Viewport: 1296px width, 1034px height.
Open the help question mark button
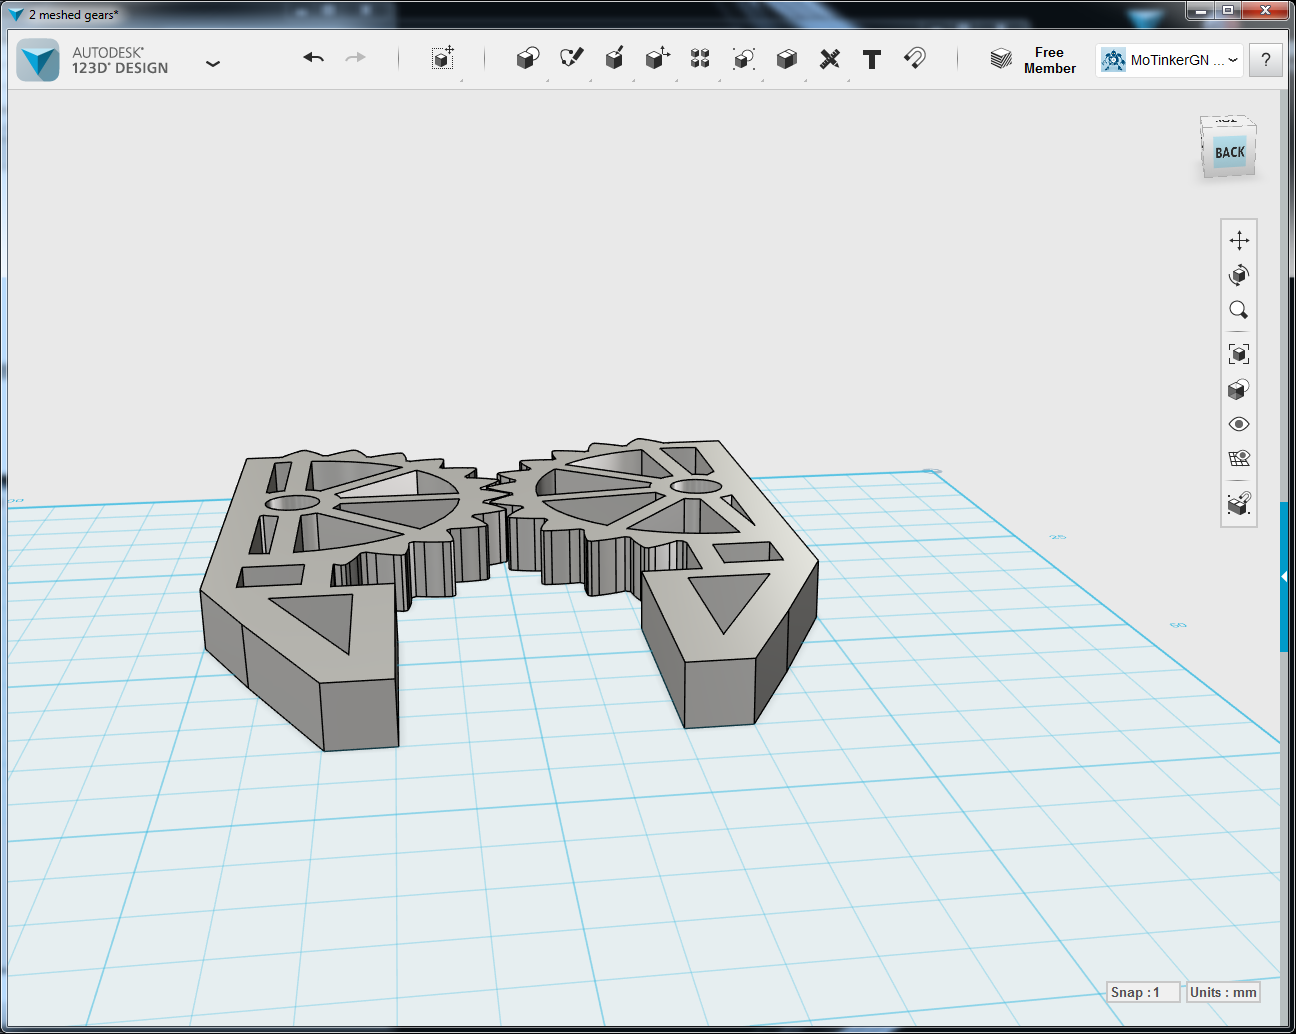tap(1266, 60)
